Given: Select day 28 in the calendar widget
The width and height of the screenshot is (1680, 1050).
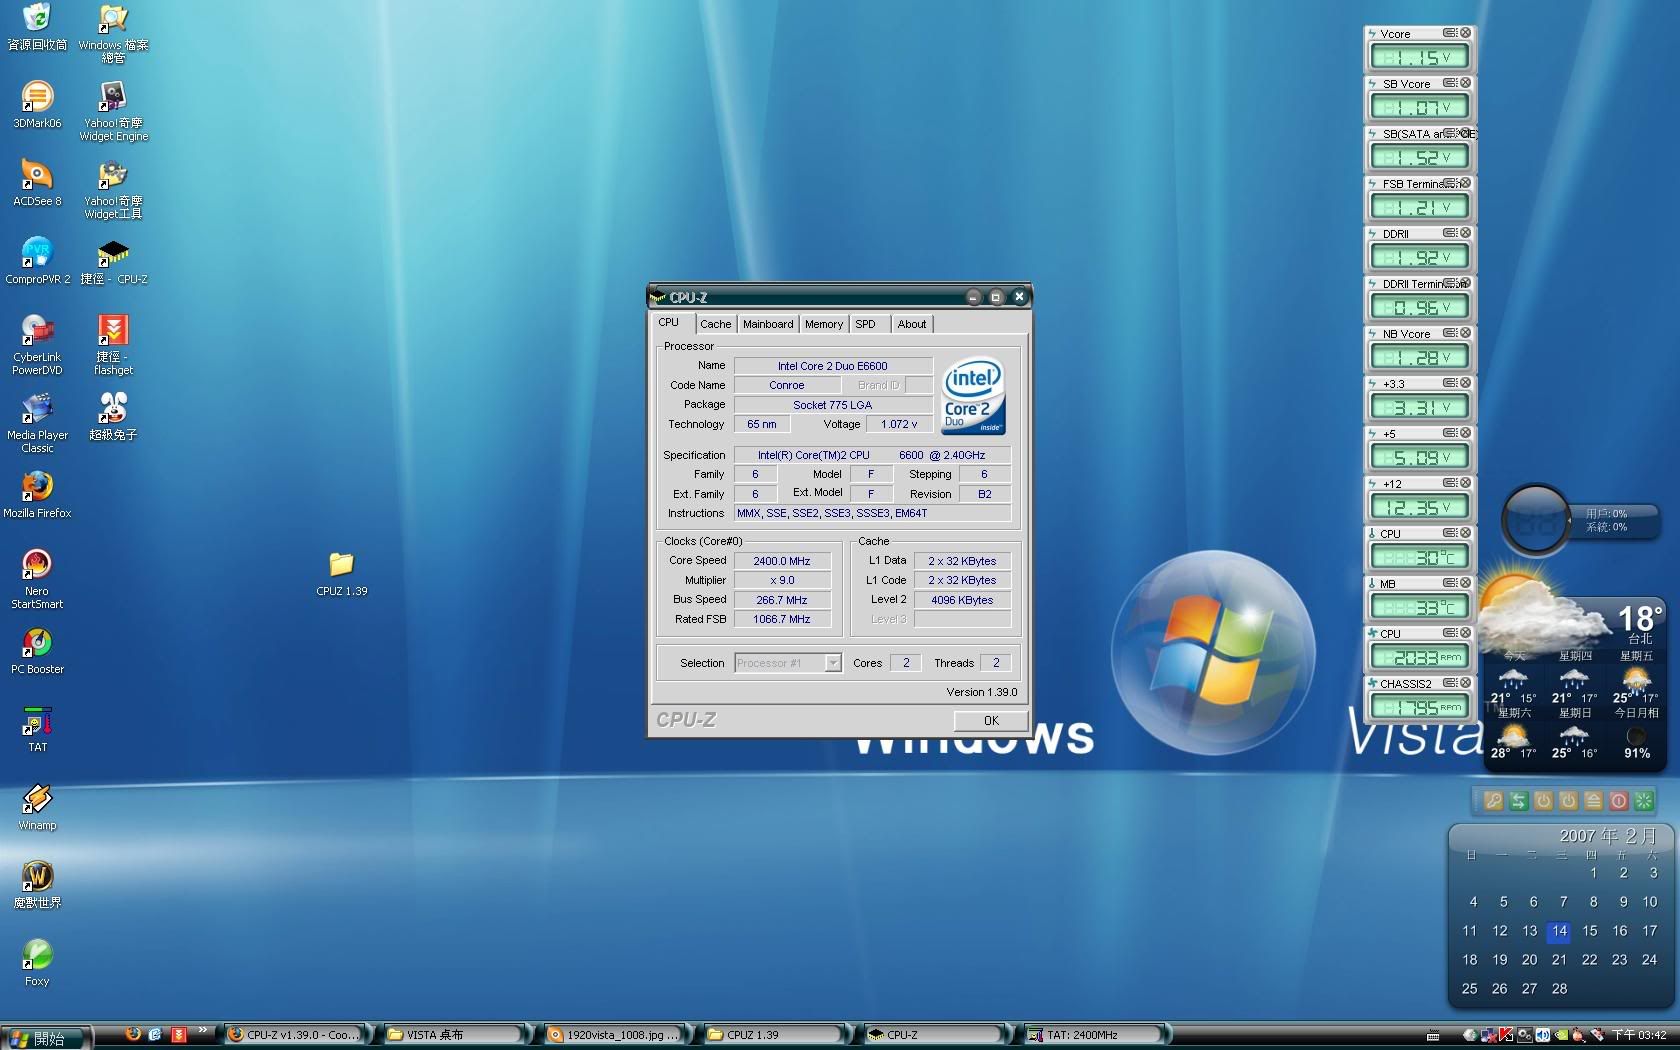Looking at the screenshot, I should pos(1559,989).
